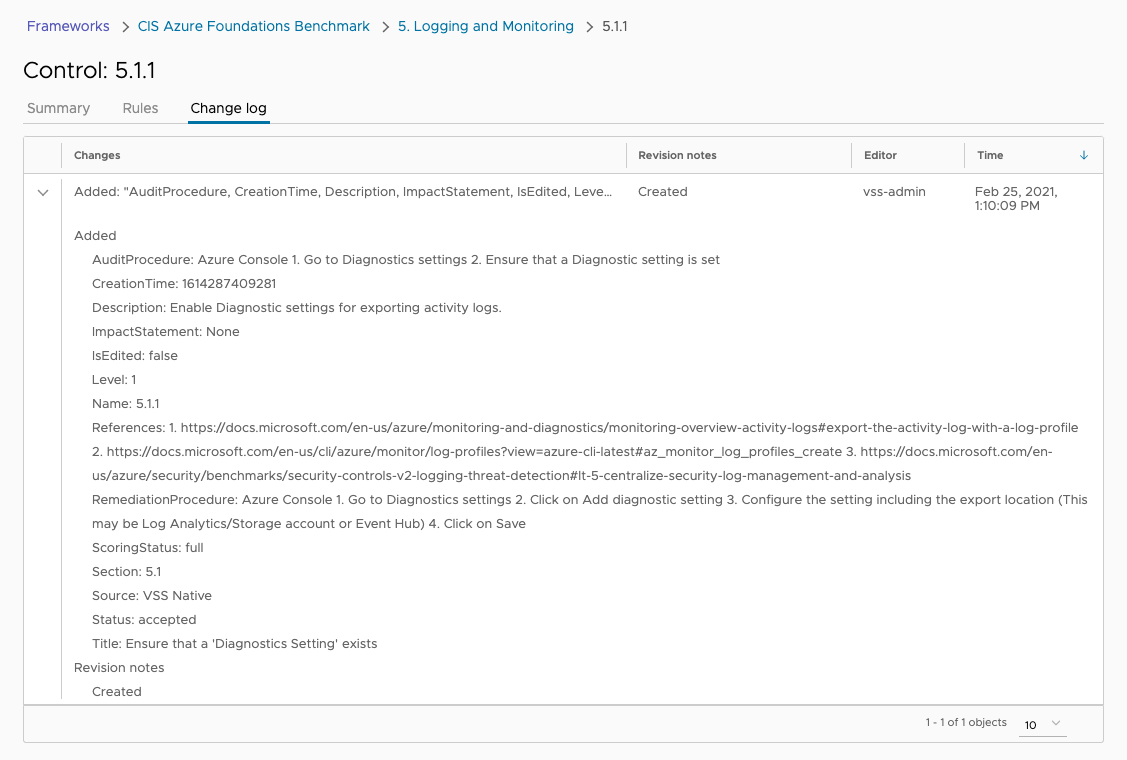Go to 5. Logging and Monitoring breadcrumb
This screenshot has width=1127, height=760.
click(x=486, y=26)
